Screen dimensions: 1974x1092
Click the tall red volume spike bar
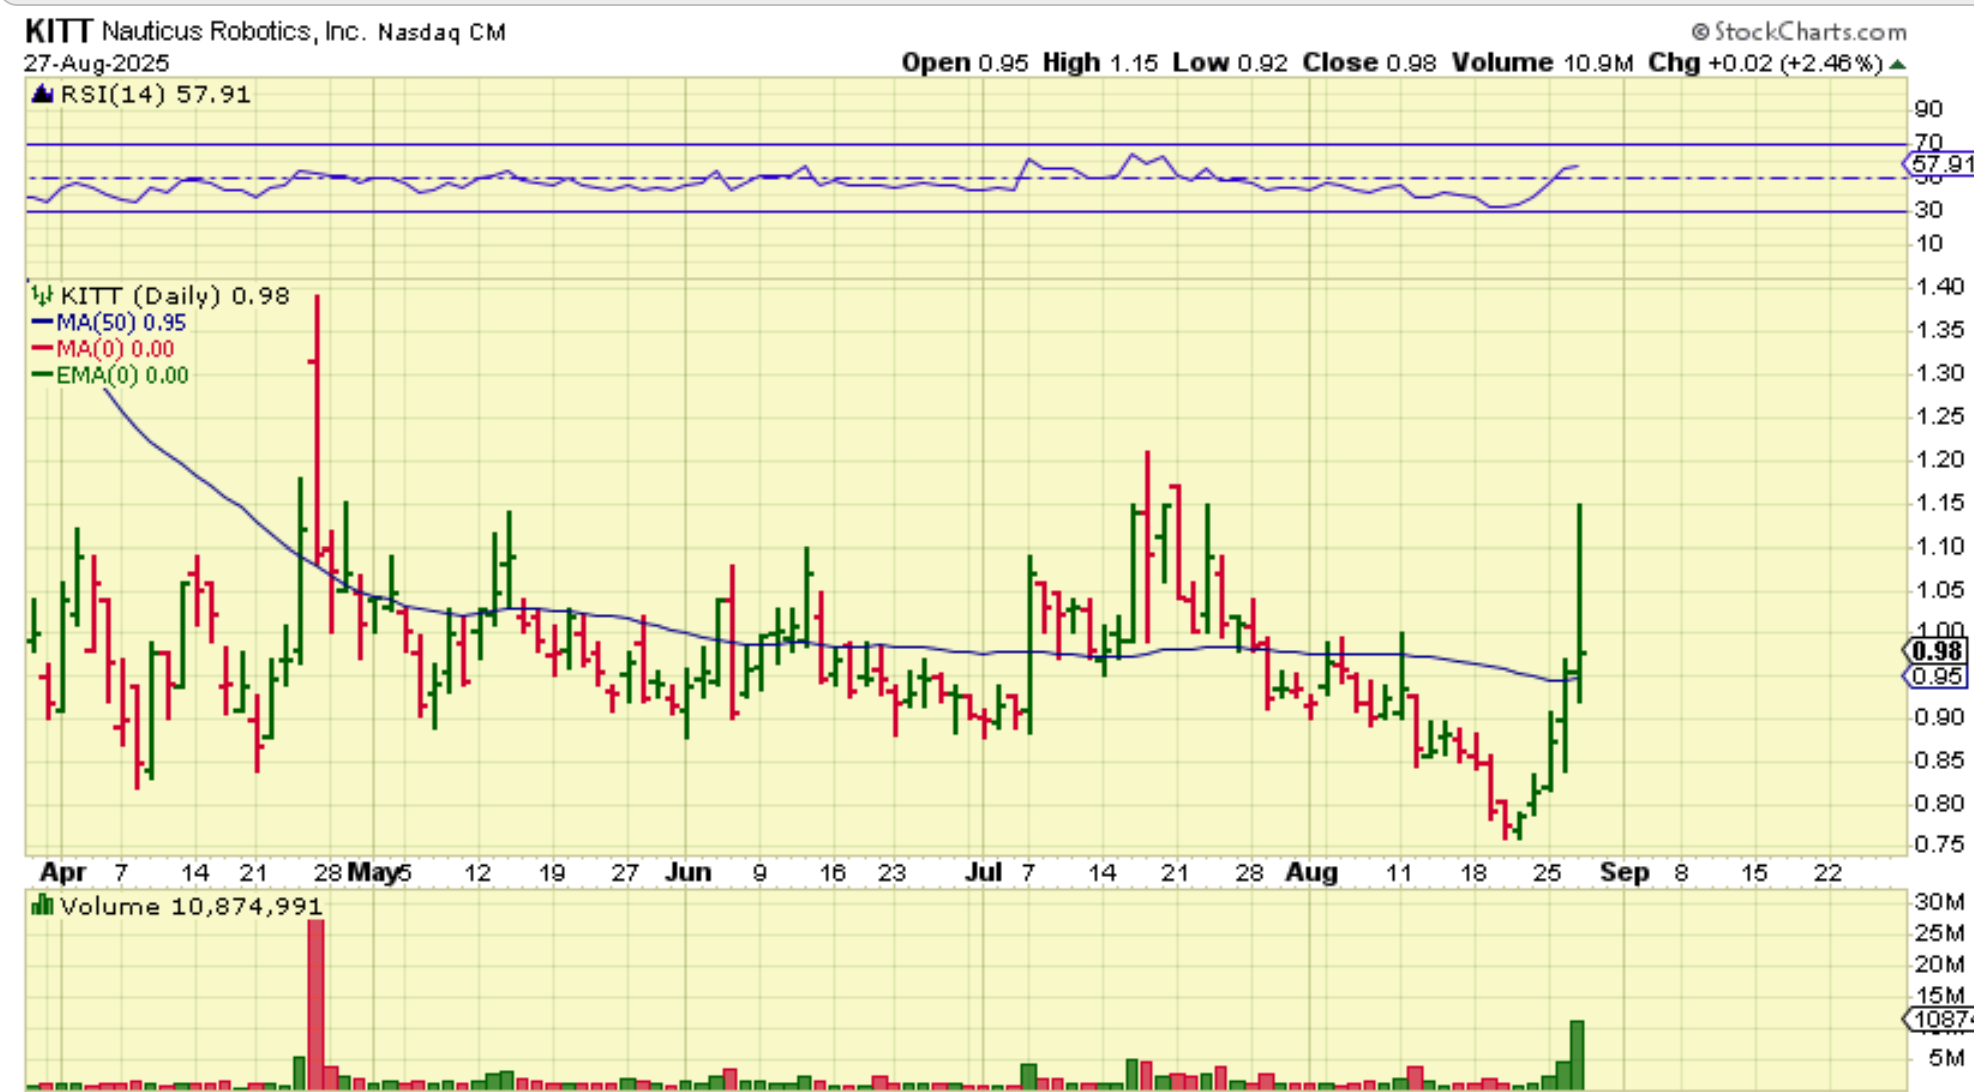pos(316,1000)
